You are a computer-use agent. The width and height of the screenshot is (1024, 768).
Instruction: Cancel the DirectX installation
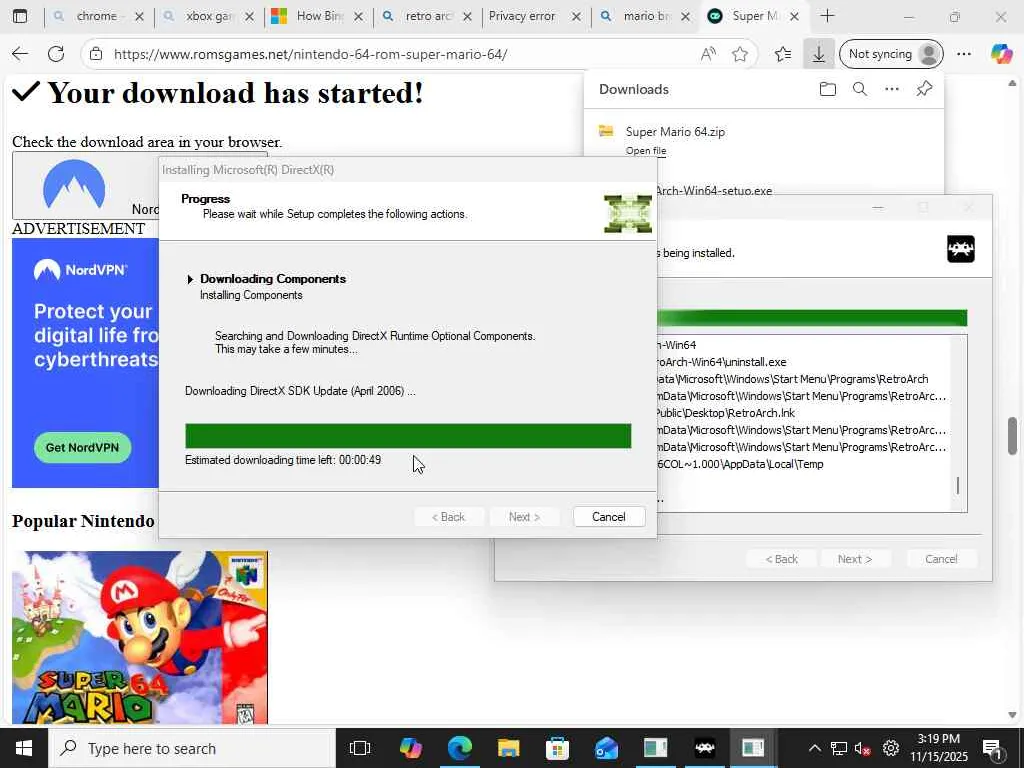click(609, 517)
